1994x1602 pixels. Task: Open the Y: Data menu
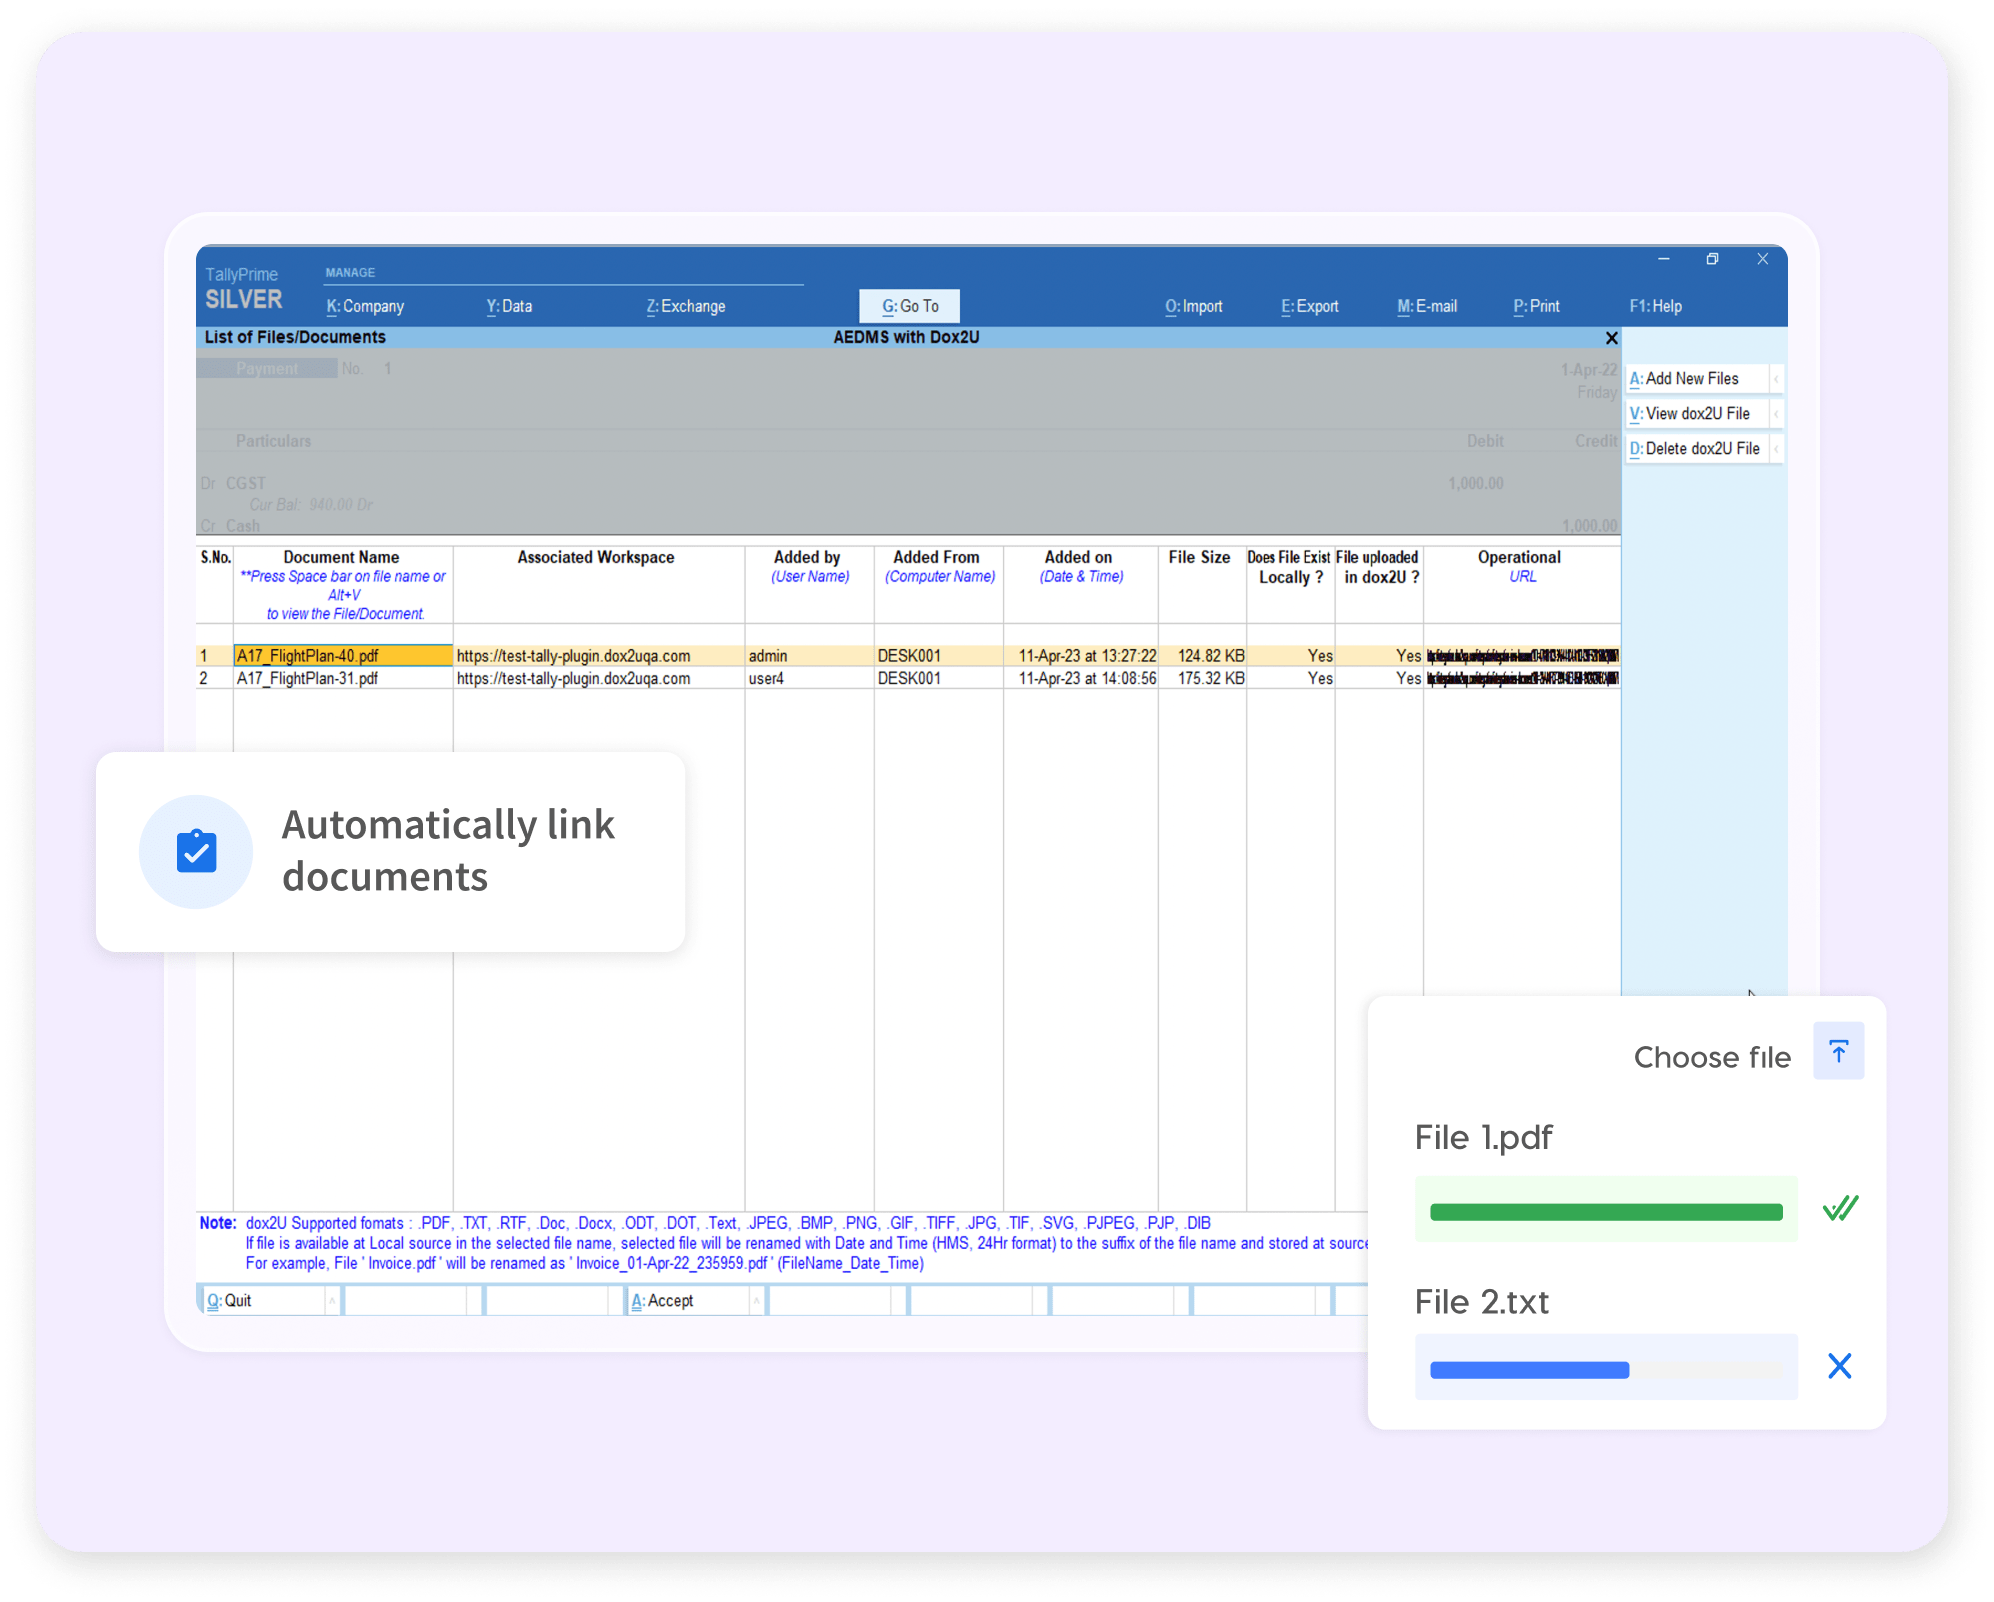509,306
